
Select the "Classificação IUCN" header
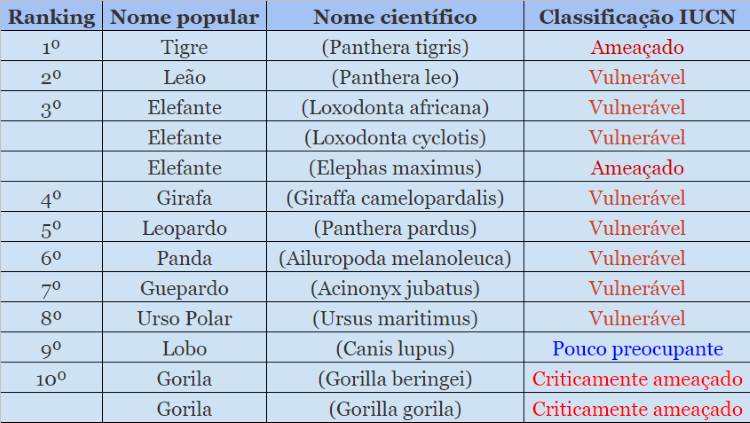(636, 17)
